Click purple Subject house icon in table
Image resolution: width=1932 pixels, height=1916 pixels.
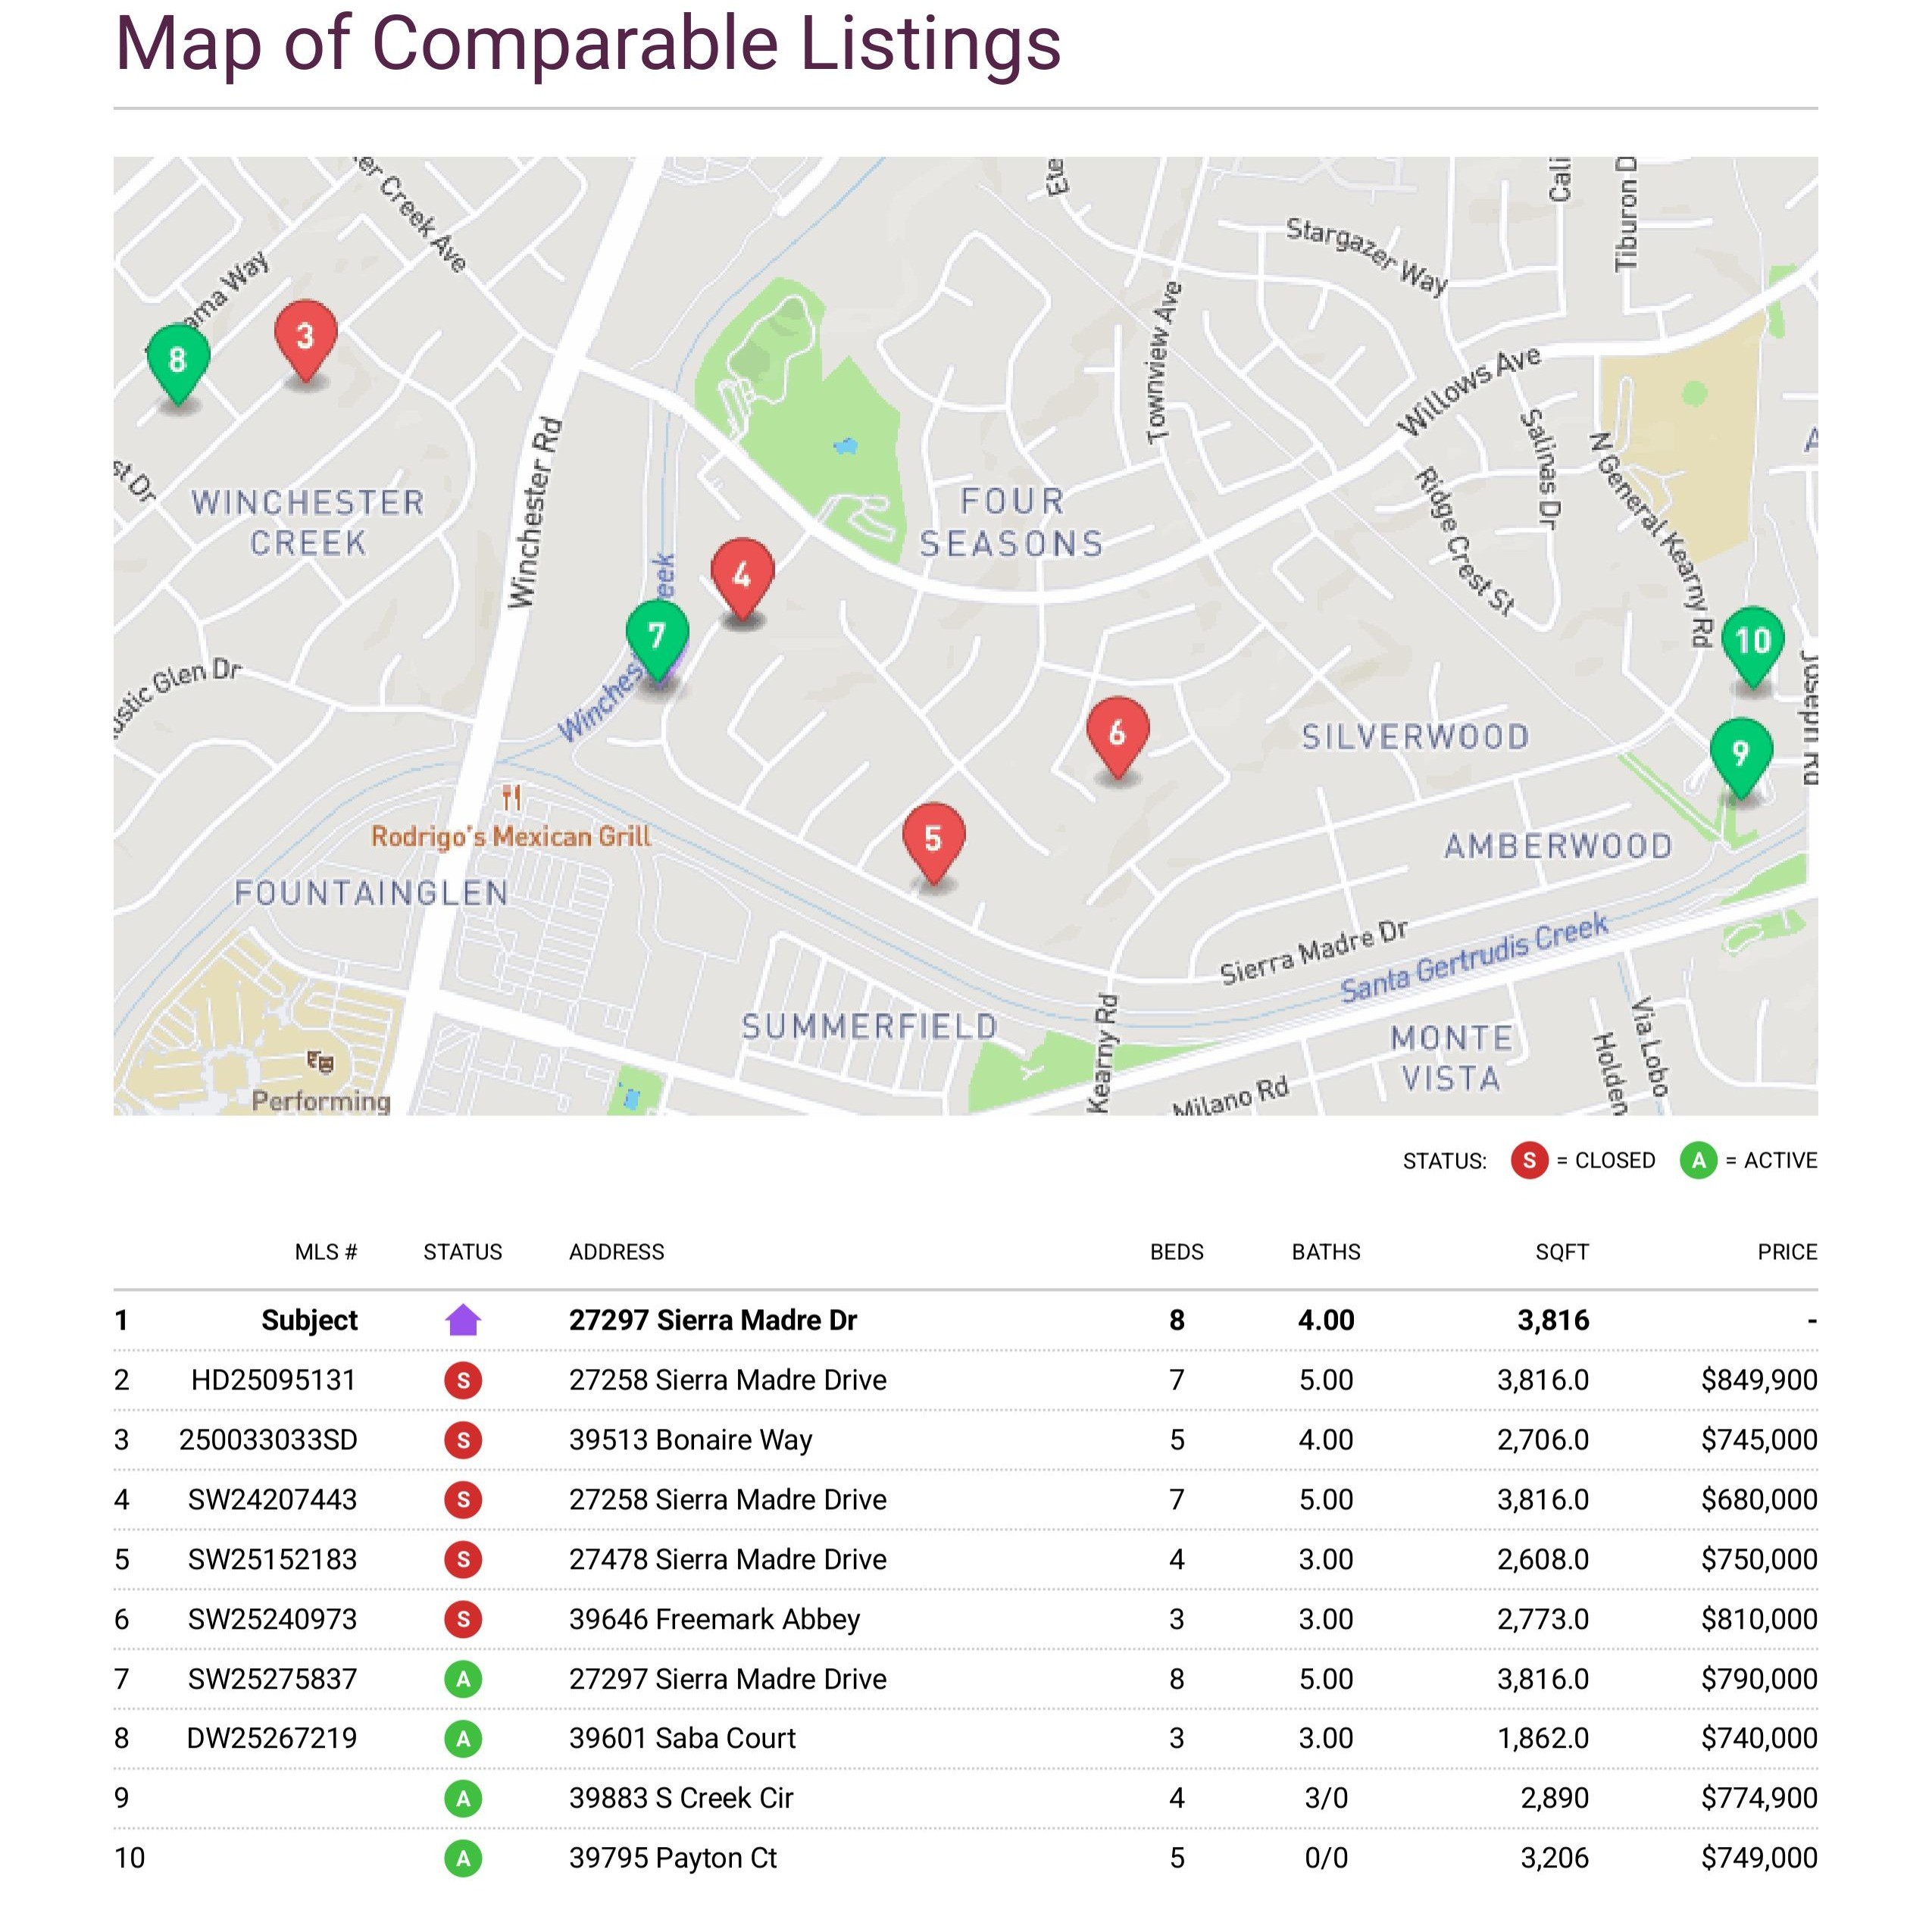[463, 1320]
